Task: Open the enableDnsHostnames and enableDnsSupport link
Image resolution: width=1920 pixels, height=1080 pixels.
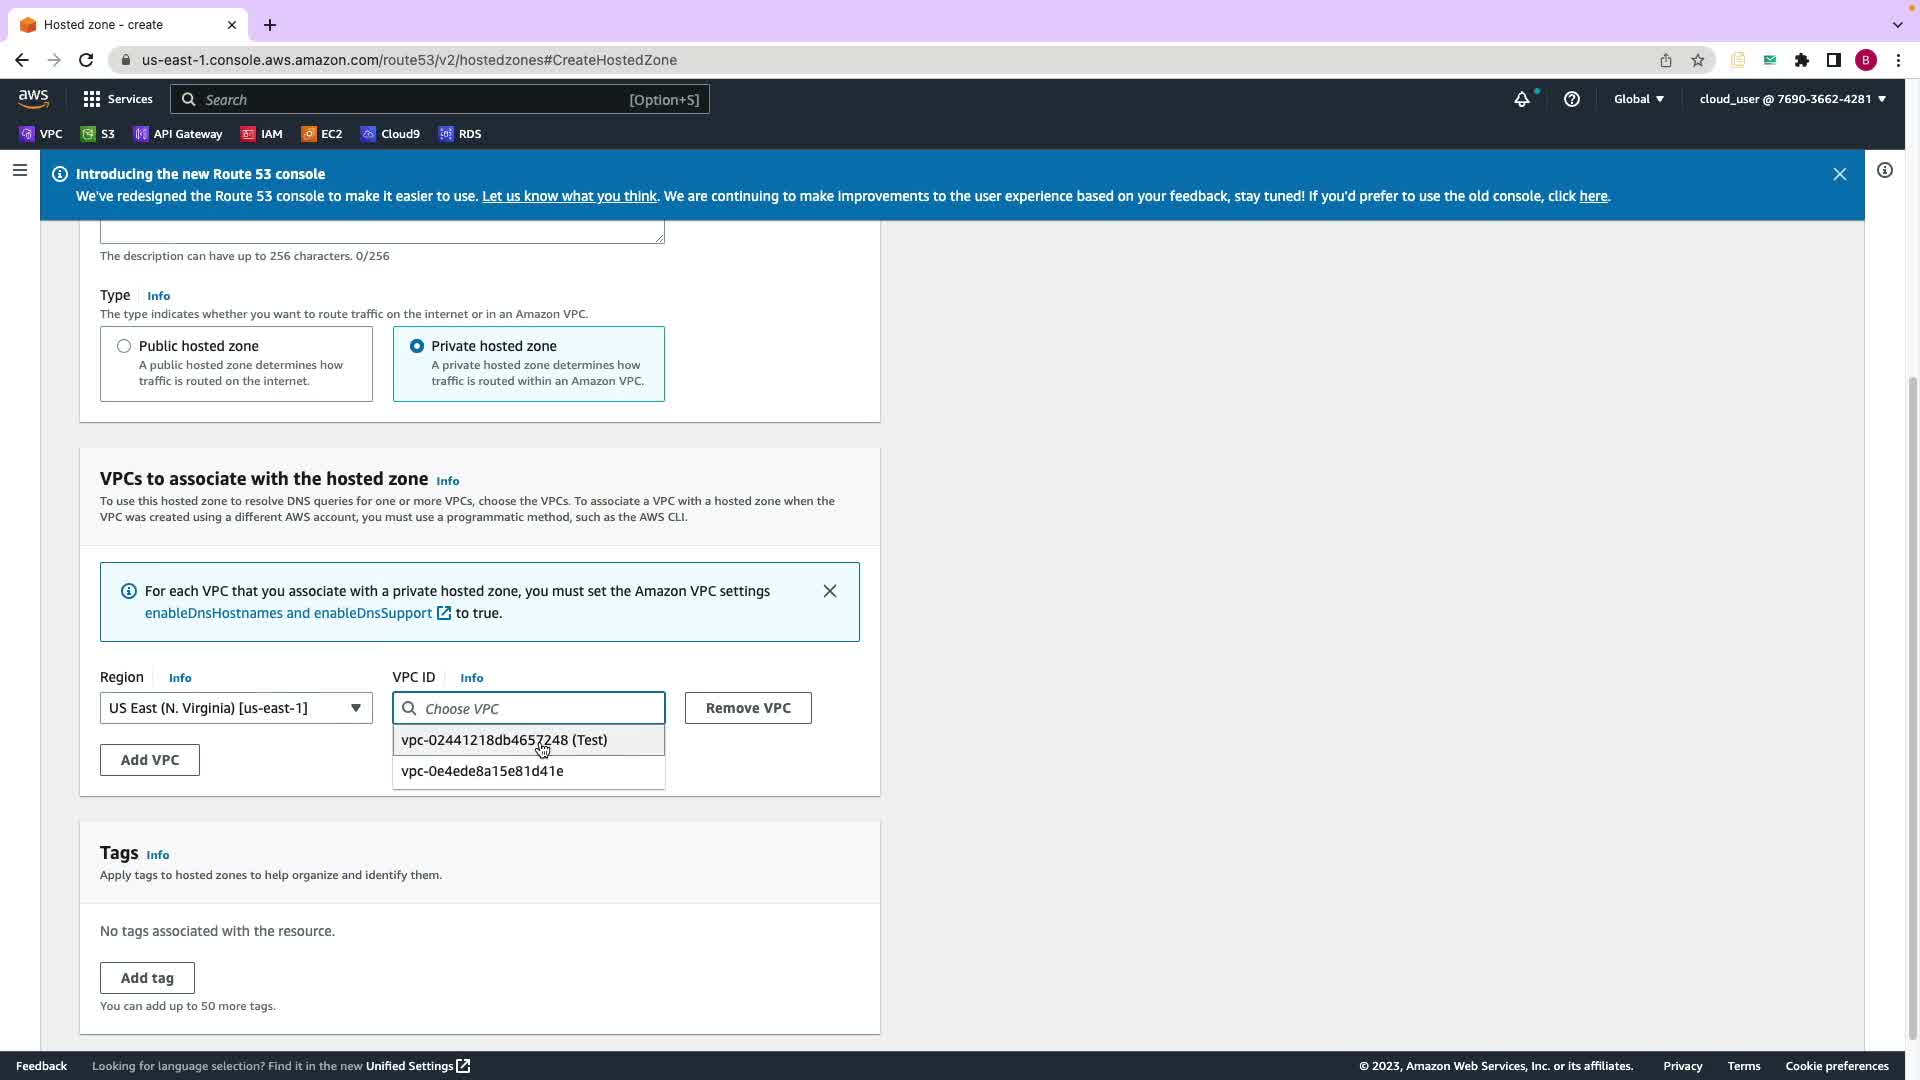Action: coord(289,613)
